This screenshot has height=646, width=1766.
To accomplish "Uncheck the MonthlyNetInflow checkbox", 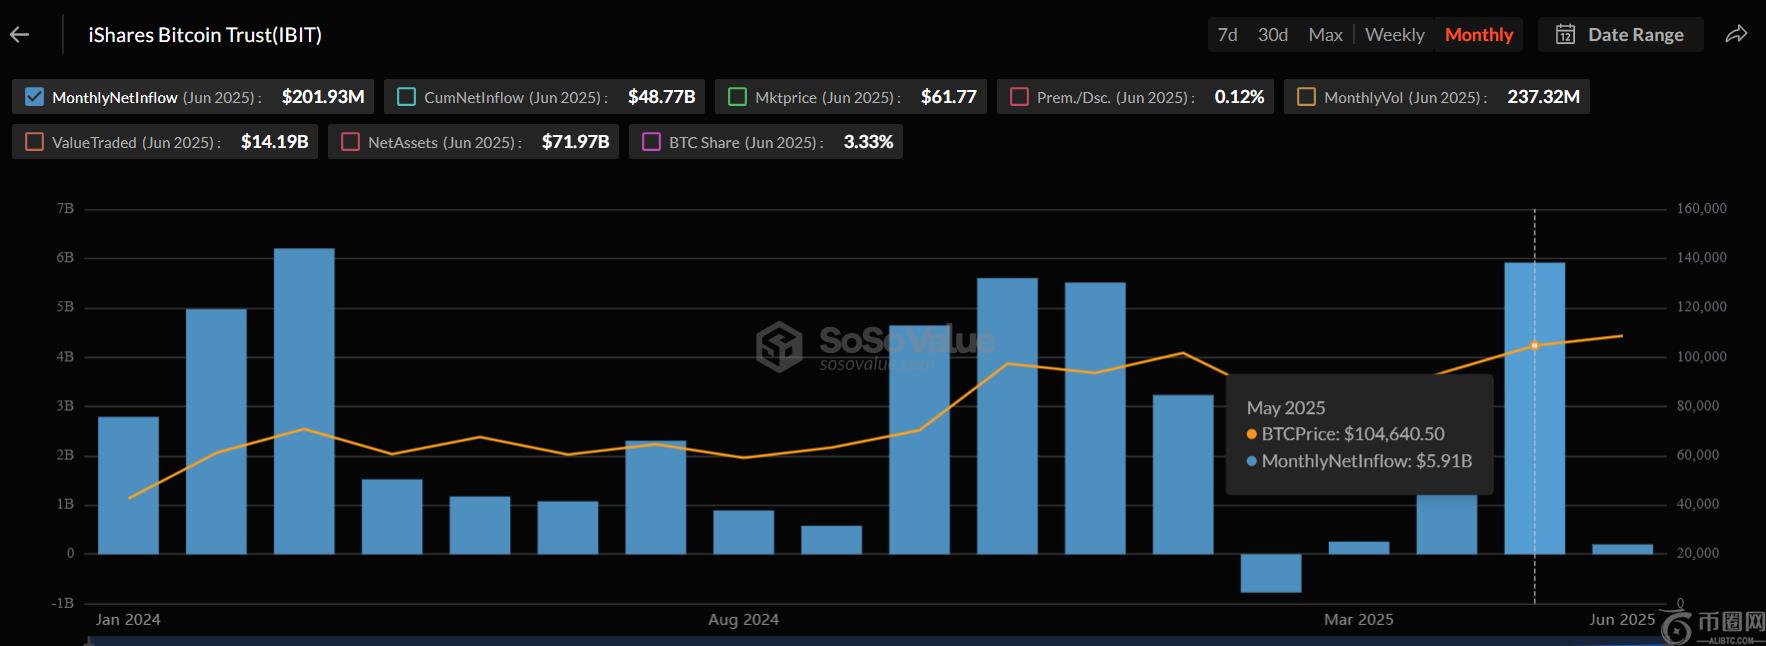I will click(x=34, y=97).
